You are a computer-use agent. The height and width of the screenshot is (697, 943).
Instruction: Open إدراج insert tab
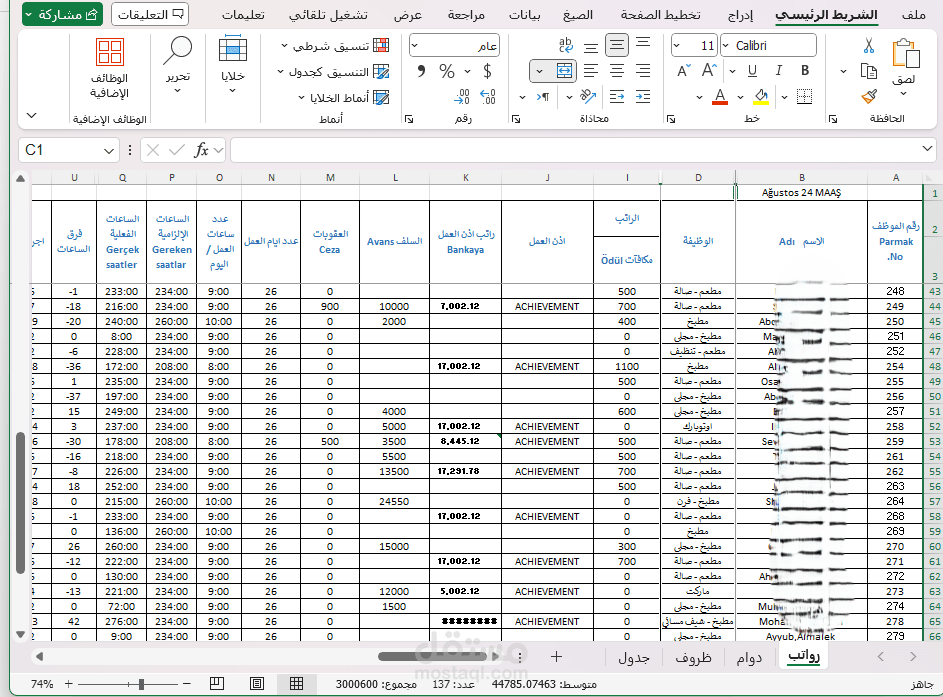(740, 14)
